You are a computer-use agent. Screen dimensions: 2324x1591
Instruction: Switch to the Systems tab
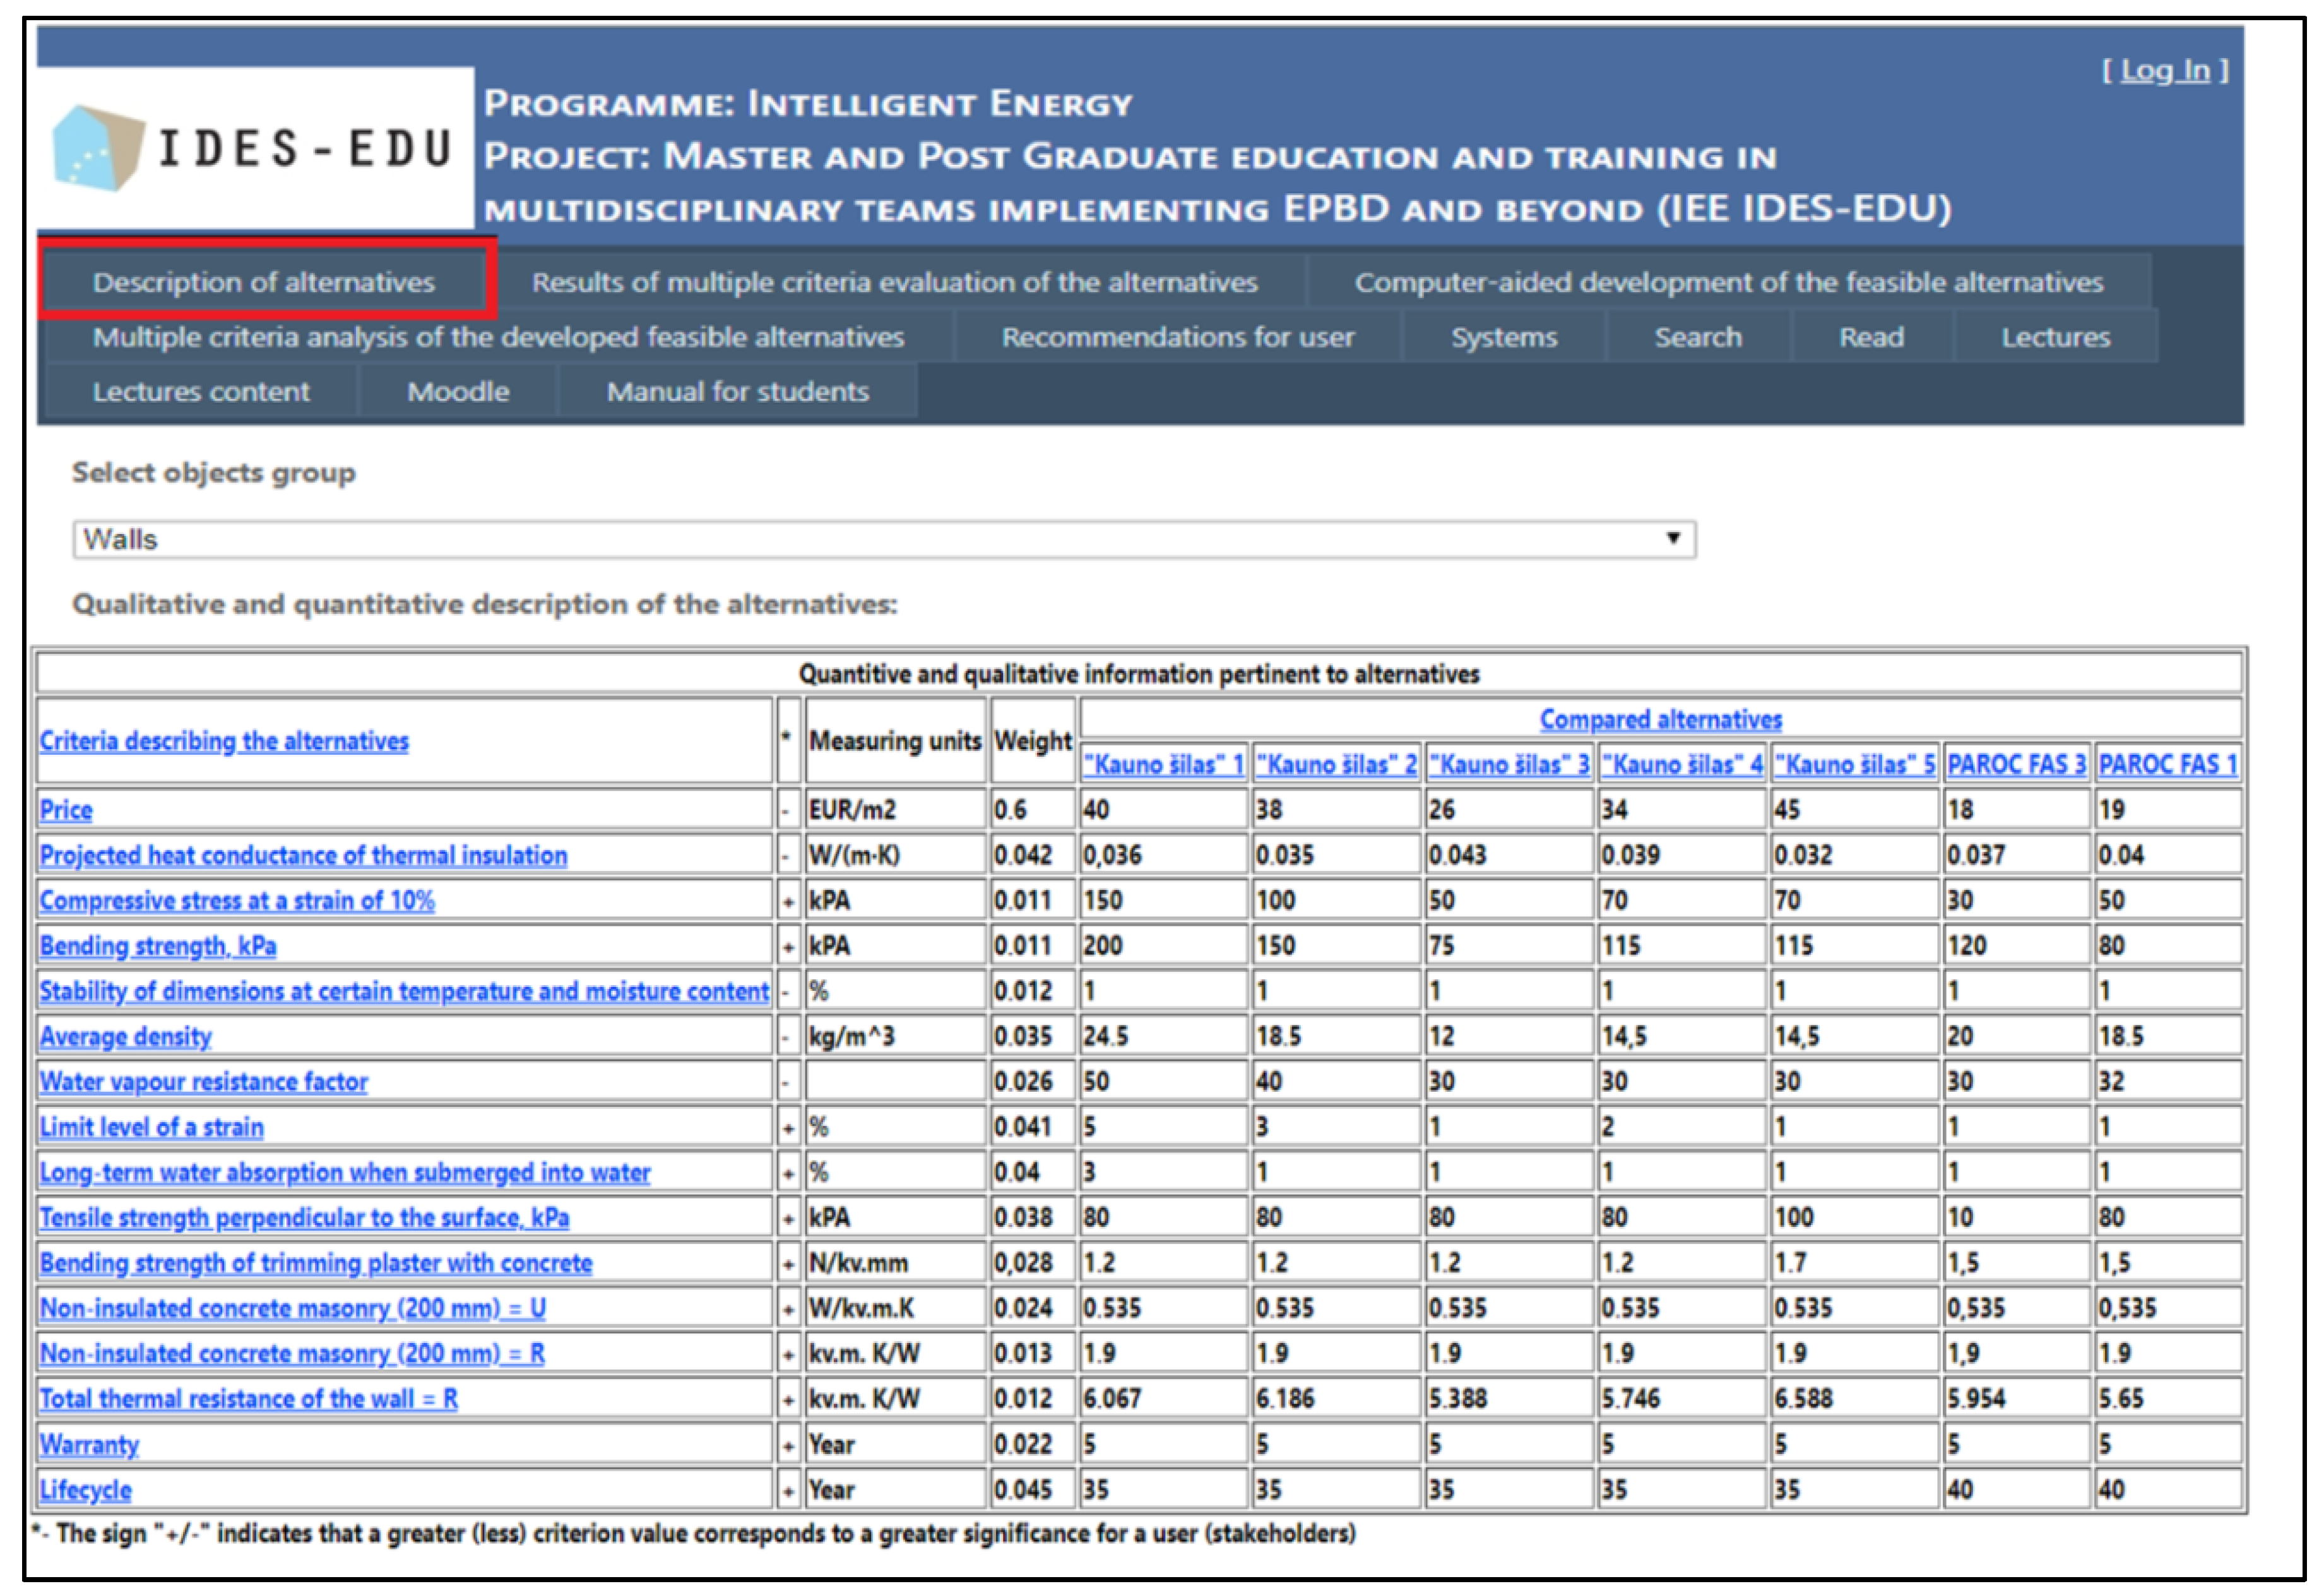(1504, 337)
